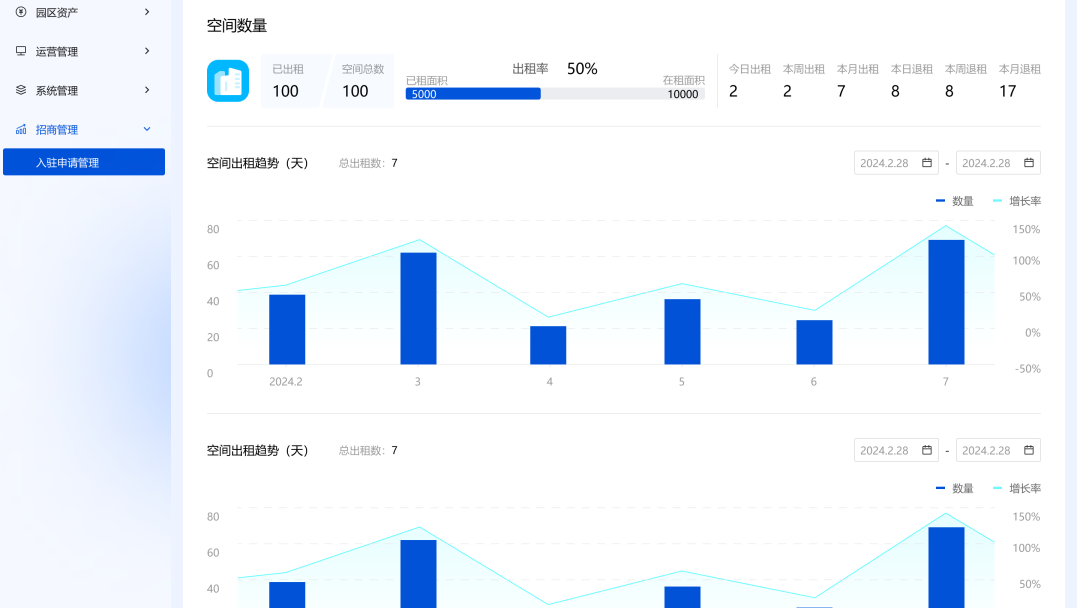Image resolution: width=1077 pixels, height=608 pixels.
Task: Collapse the 招商管理 menu chevron
Action: [x=147, y=129]
